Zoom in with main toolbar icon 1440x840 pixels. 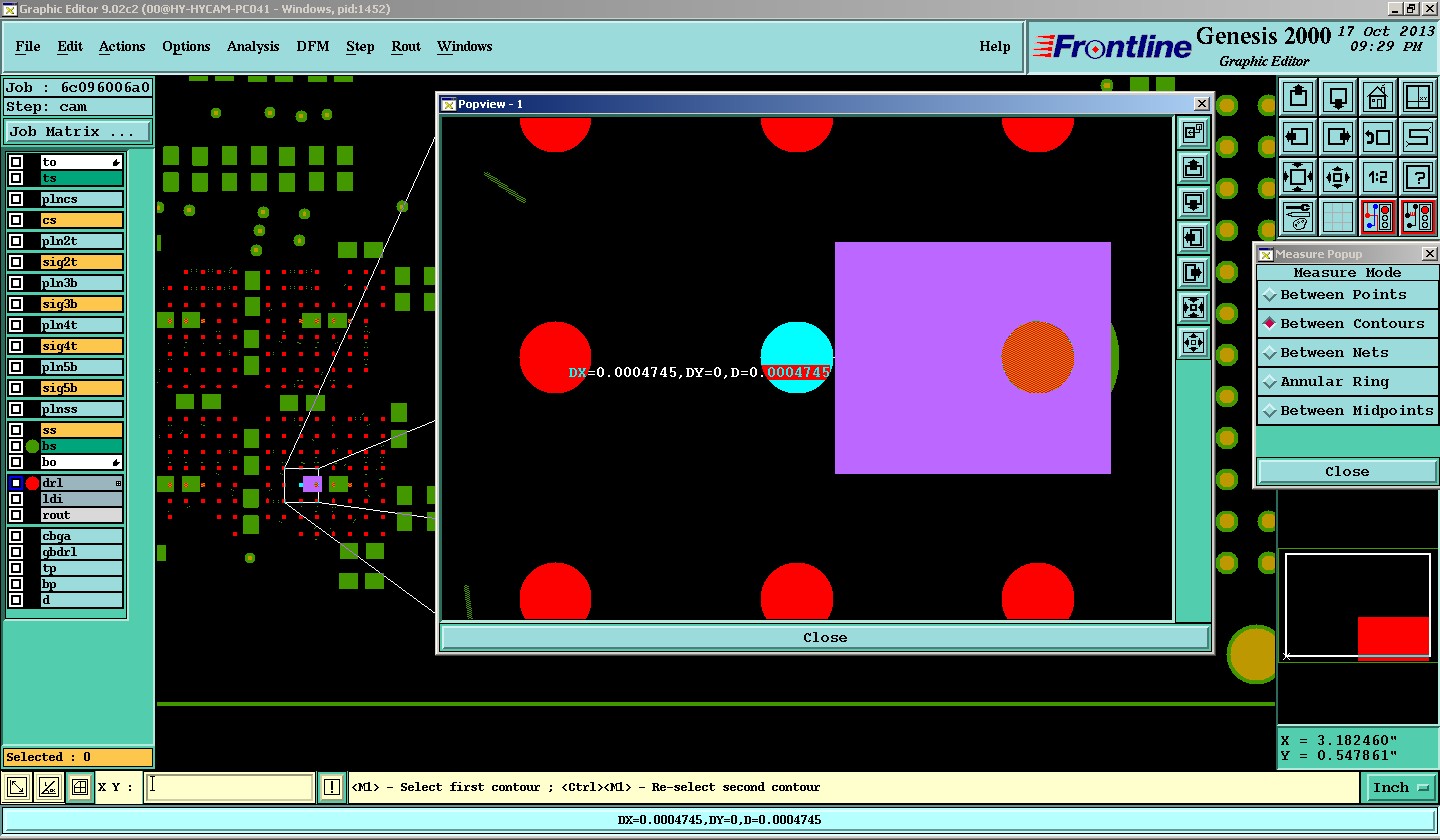pyautogui.click(x=1298, y=177)
